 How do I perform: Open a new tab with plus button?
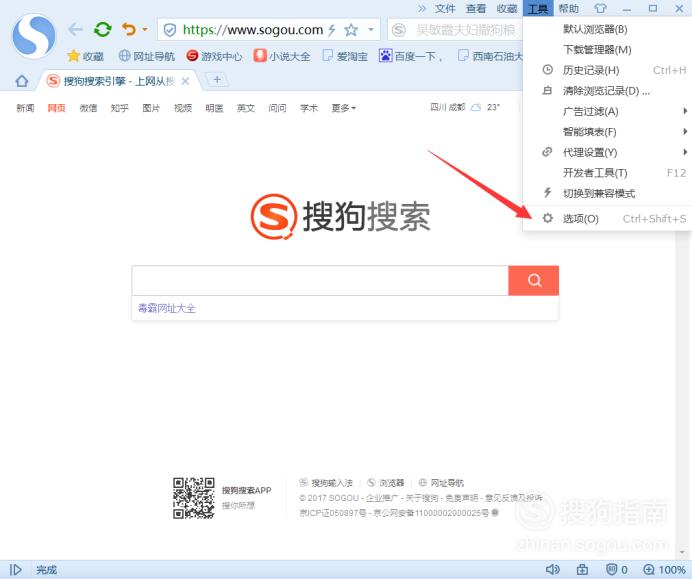tap(217, 79)
